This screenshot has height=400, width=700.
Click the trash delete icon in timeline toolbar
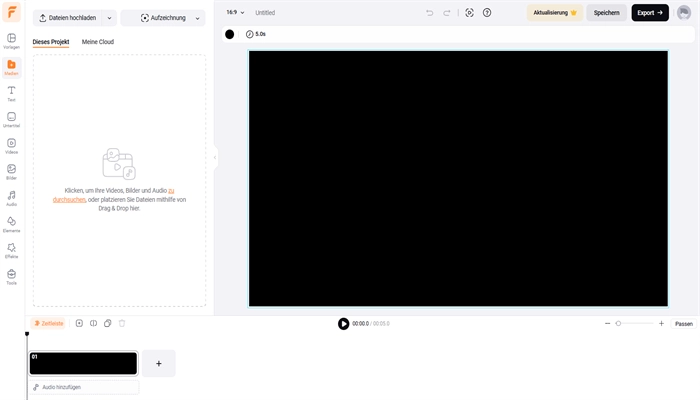(x=122, y=323)
